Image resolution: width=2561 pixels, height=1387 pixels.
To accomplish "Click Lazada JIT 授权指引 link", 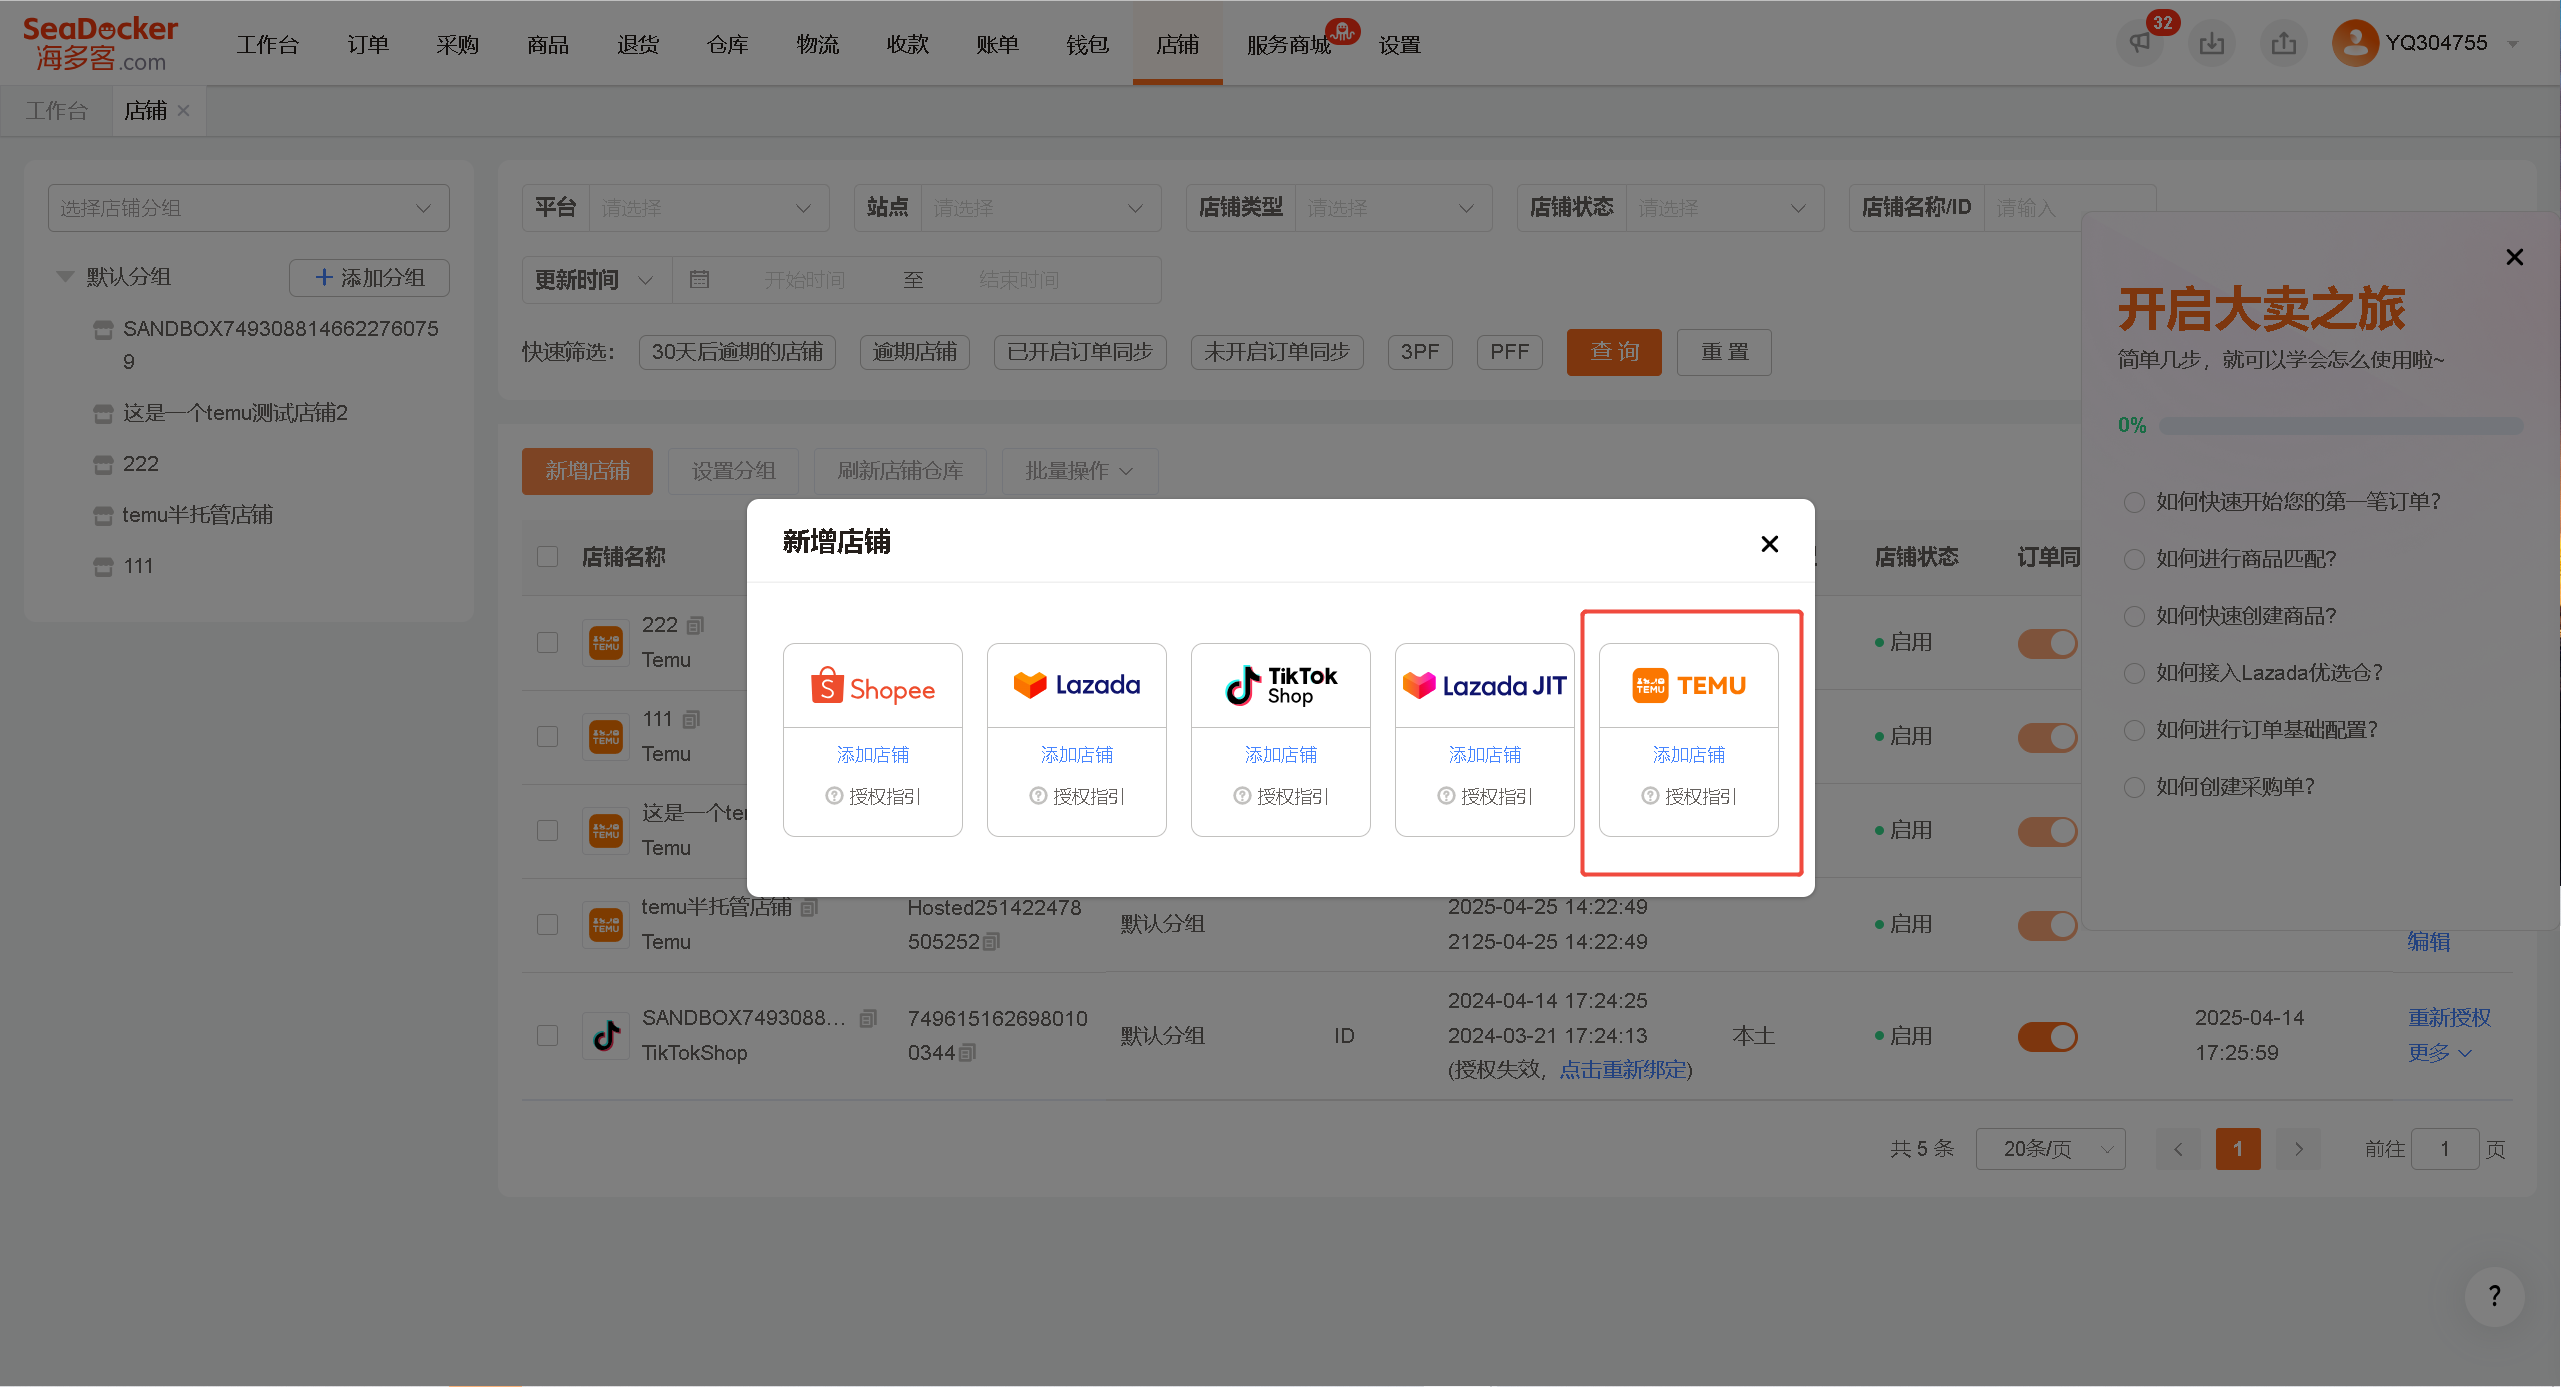I will [x=1495, y=796].
